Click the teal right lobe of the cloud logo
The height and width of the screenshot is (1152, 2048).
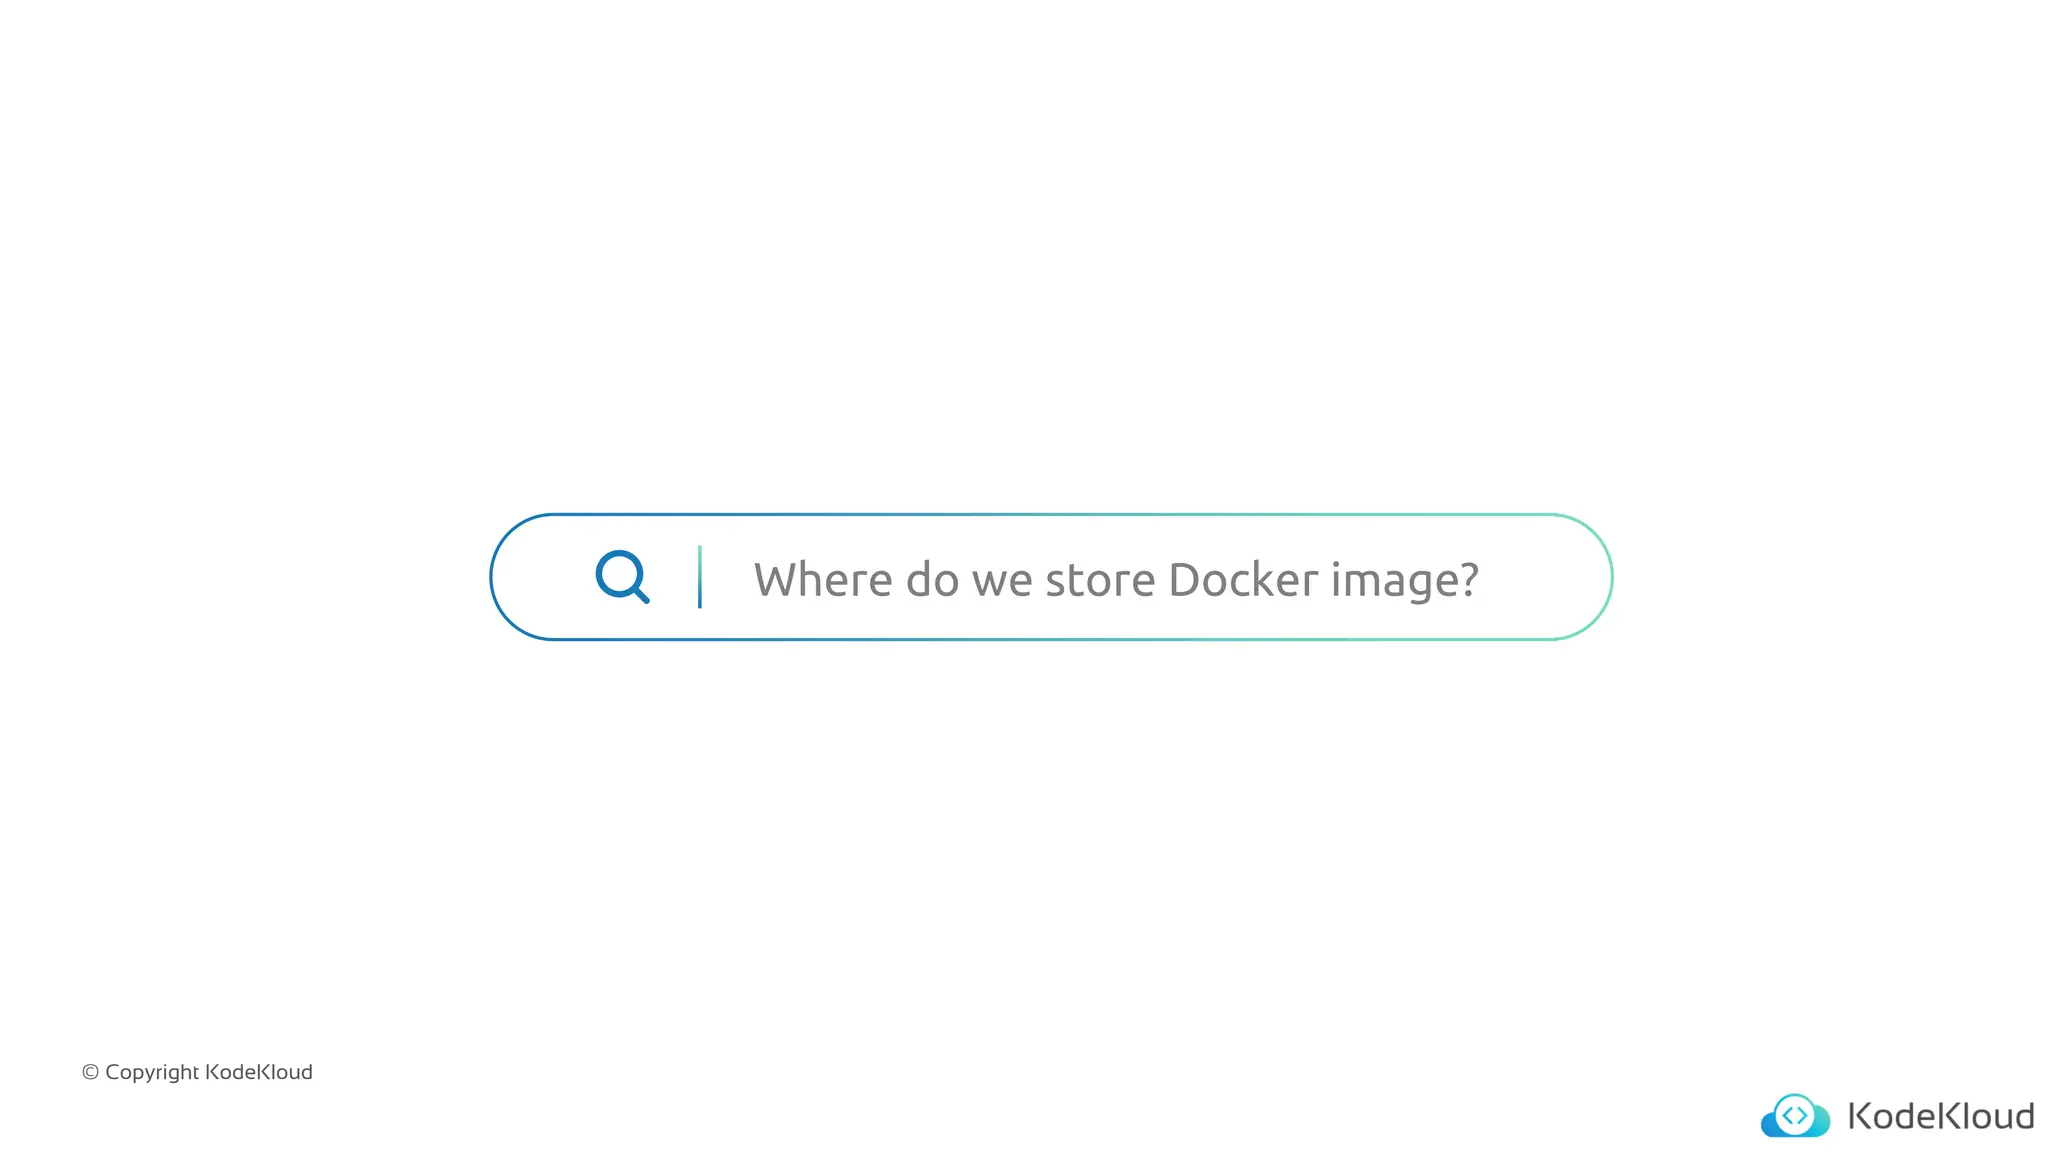click(x=1820, y=1119)
